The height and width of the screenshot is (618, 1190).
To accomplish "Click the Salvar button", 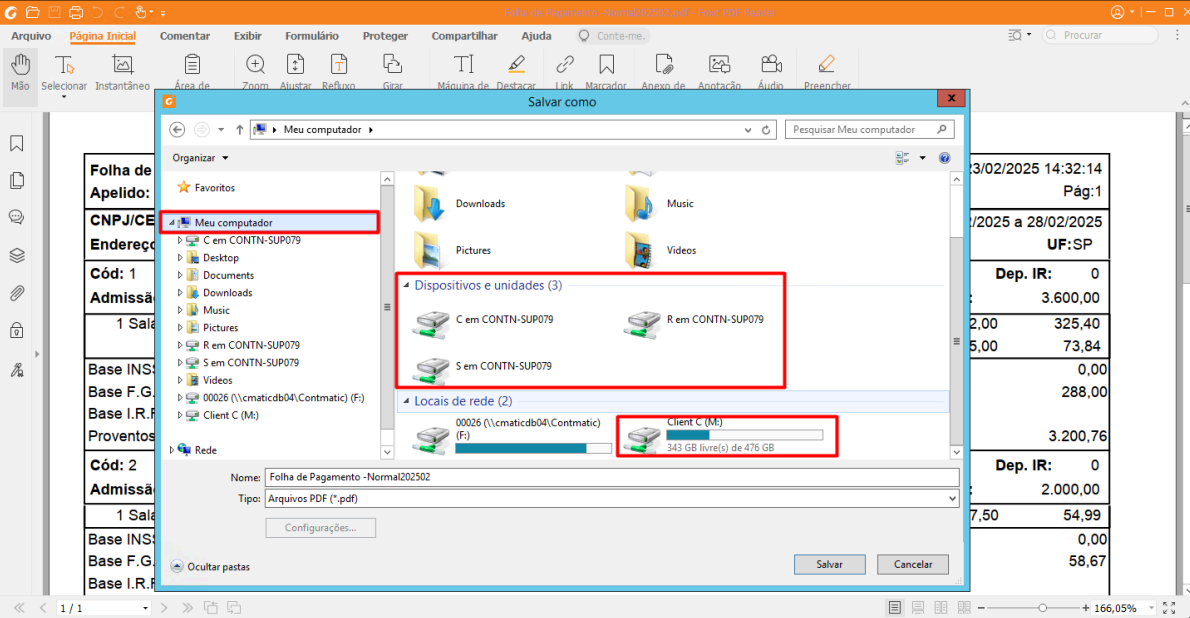I will tap(830, 564).
